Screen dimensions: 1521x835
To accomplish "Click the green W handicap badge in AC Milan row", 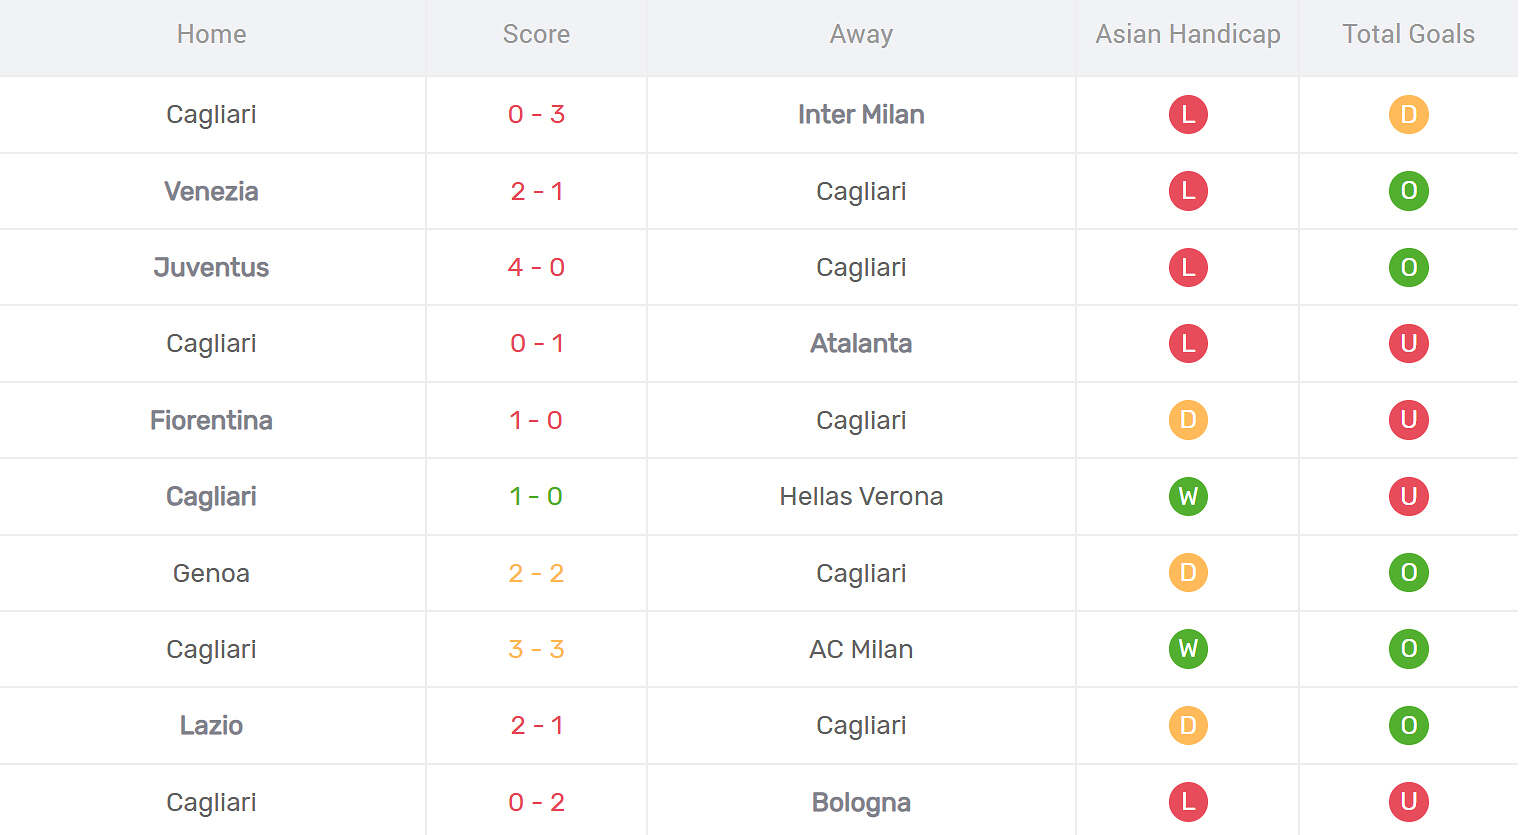I will coord(1188,649).
